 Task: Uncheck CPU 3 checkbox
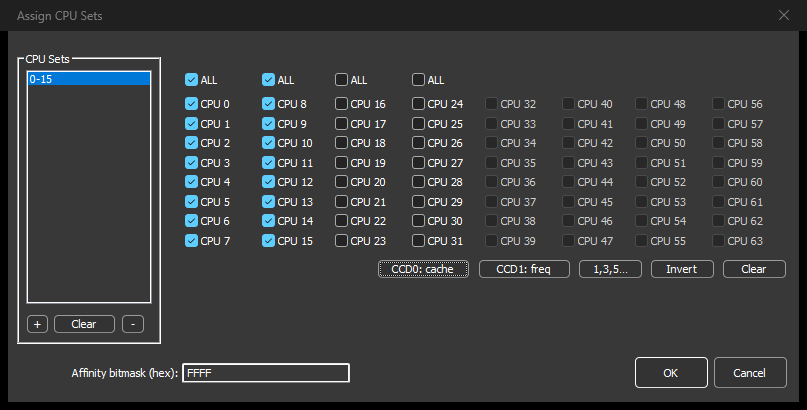(191, 163)
